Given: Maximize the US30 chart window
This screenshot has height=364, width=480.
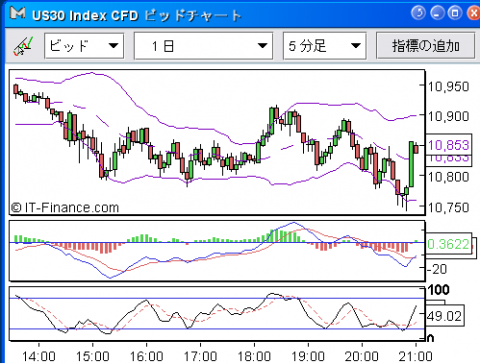Looking at the screenshot, I should click(455, 13).
